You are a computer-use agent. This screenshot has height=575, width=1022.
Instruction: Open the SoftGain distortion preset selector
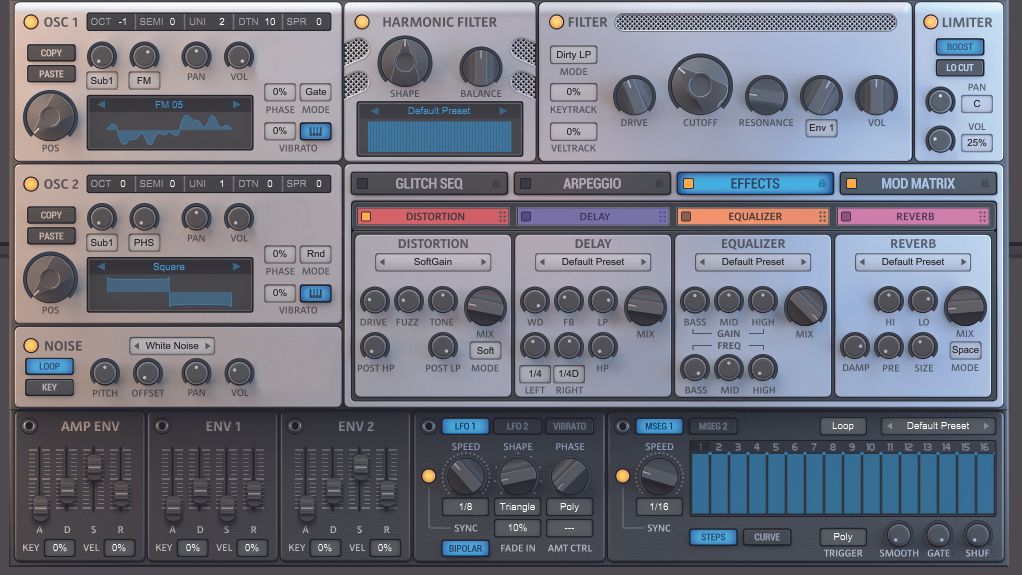[x=433, y=261]
